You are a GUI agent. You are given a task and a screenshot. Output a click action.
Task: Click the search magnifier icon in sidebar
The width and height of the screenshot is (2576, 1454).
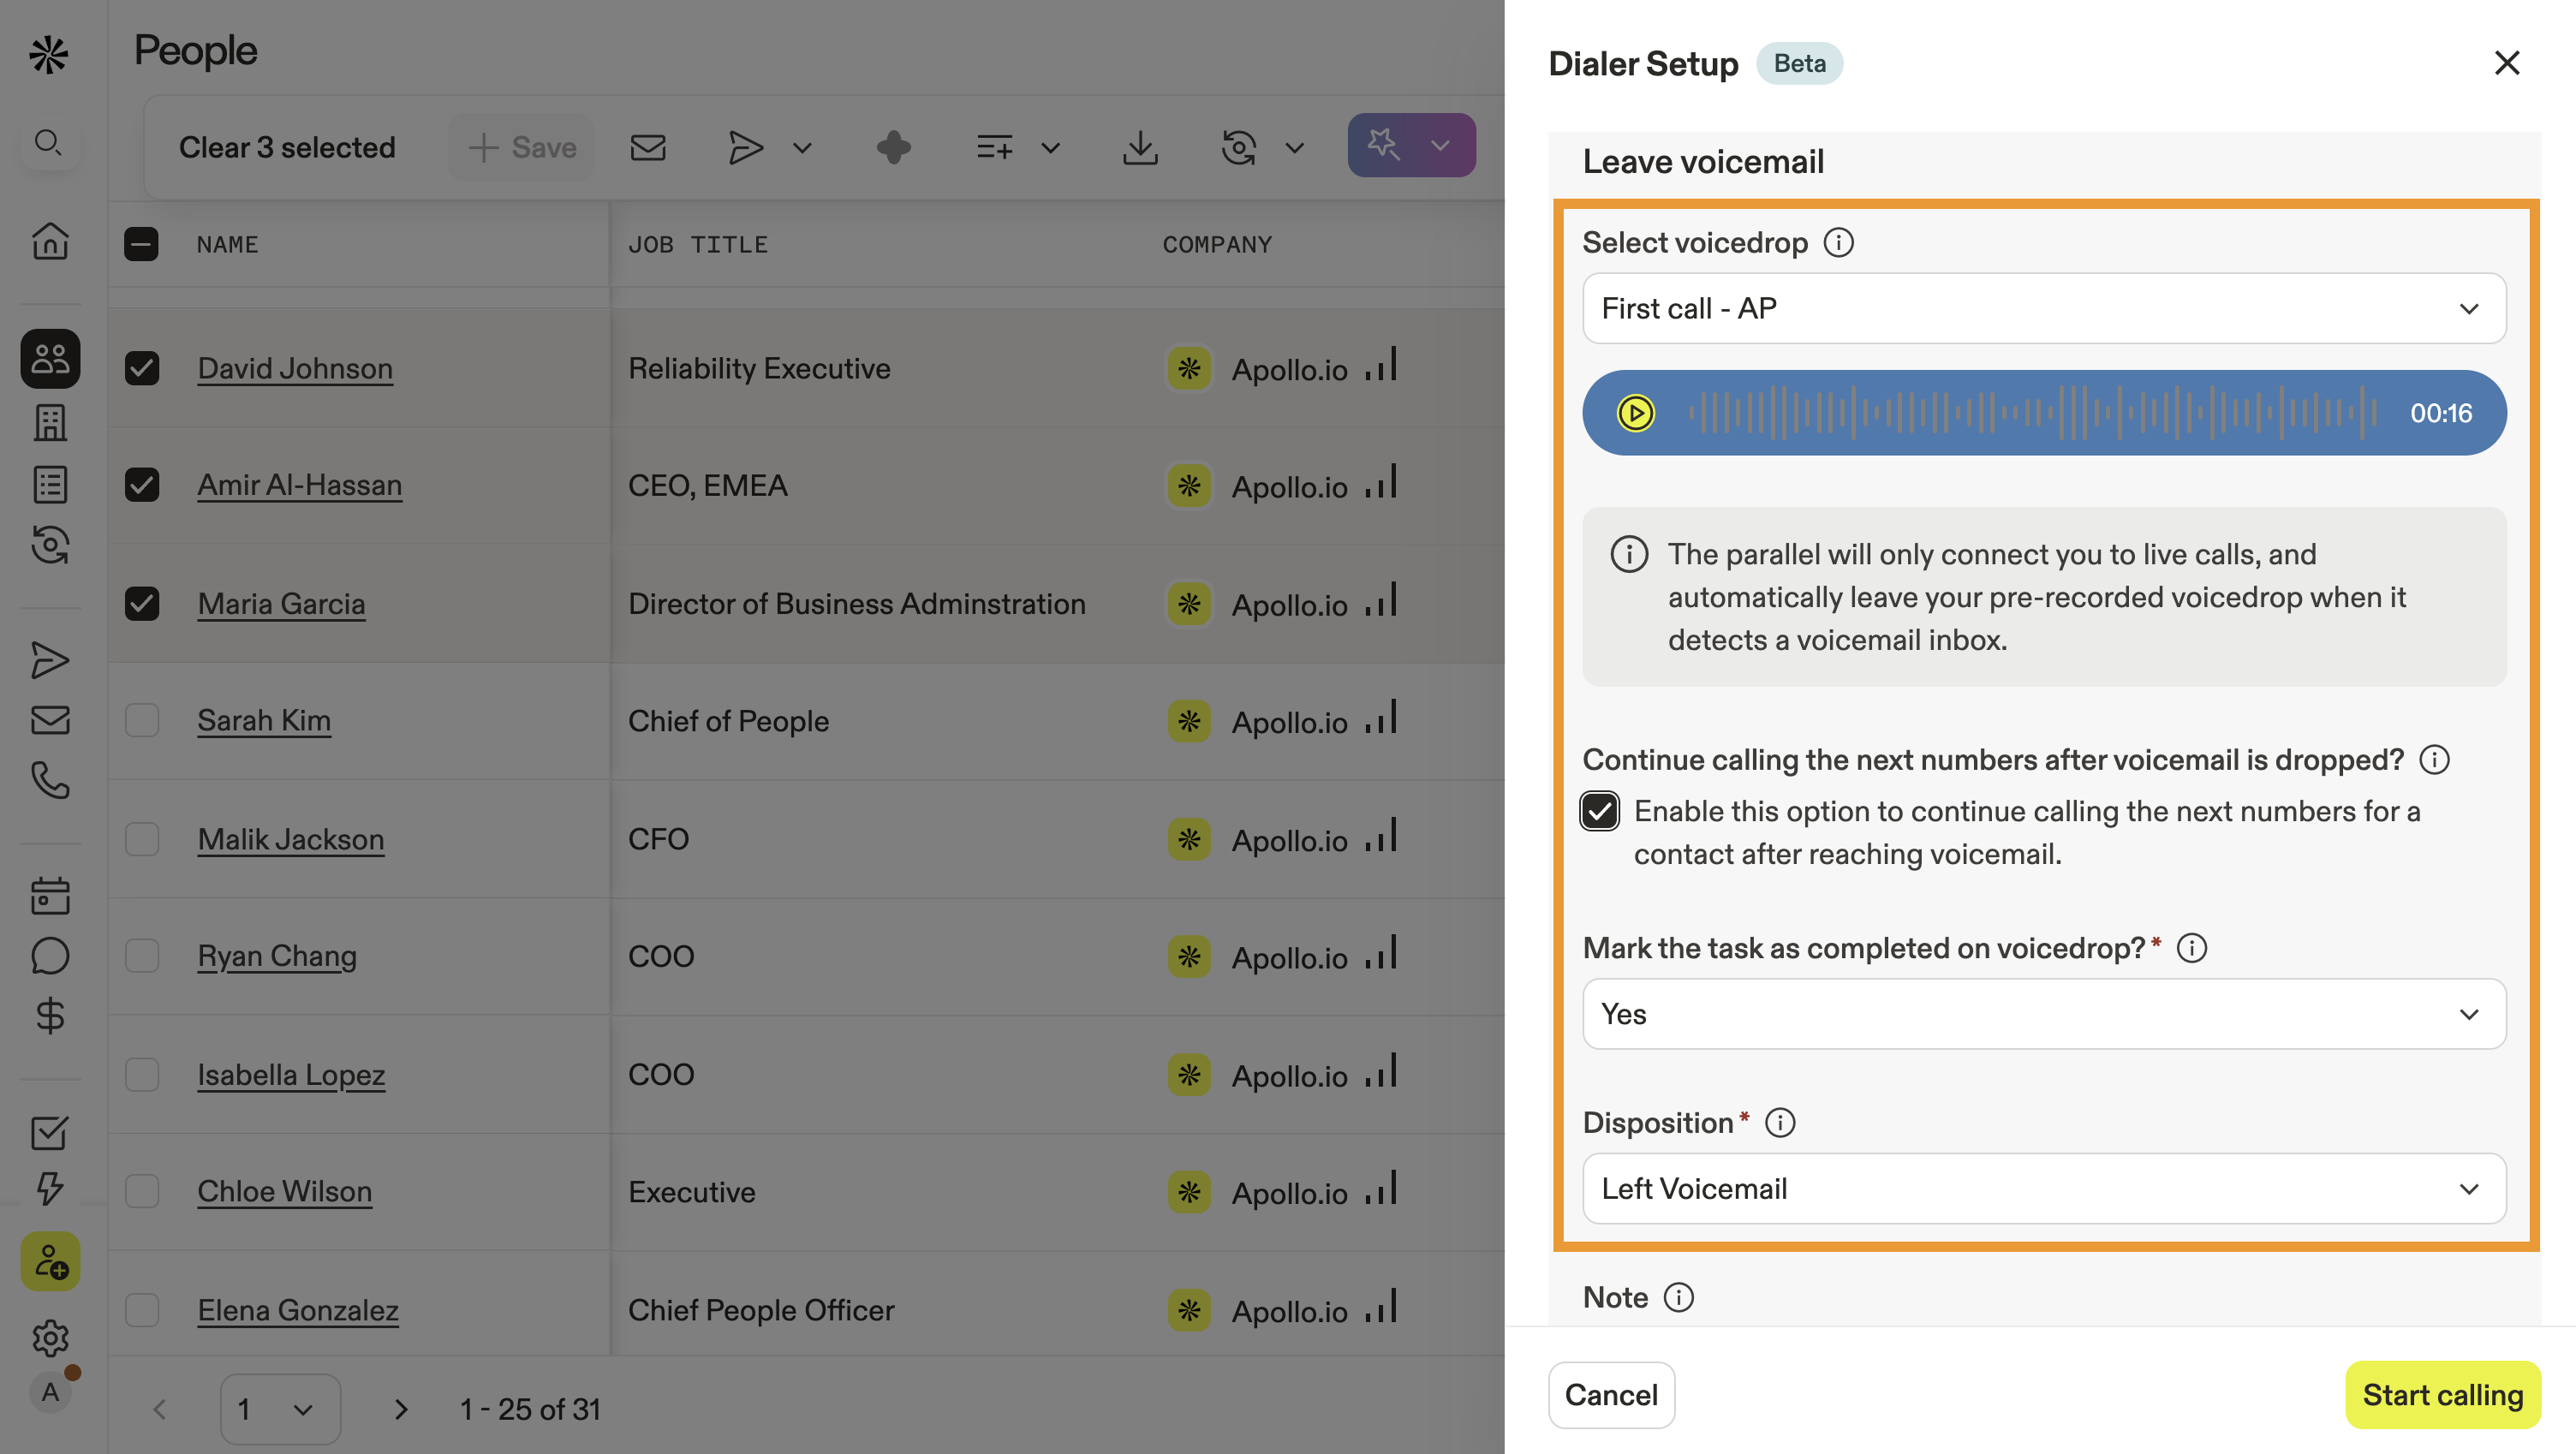point(48,142)
